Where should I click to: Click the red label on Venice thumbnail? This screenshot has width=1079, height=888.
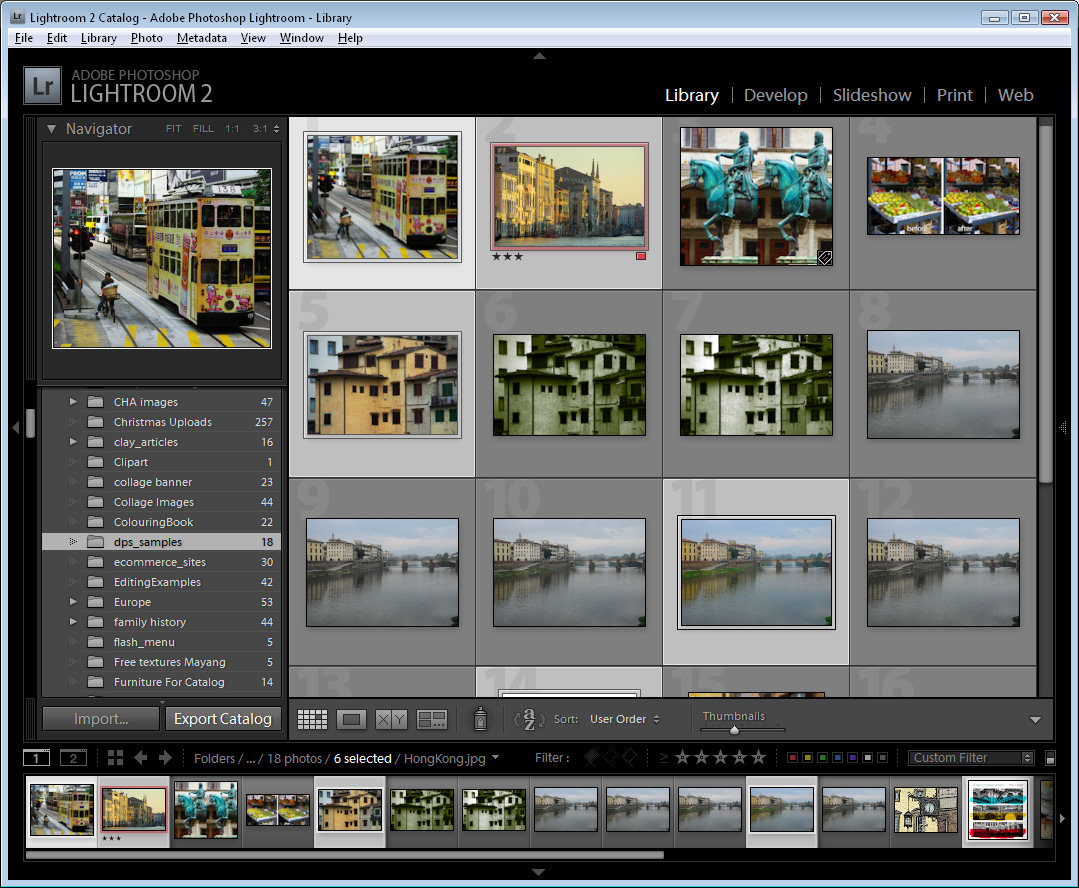click(641, 256)
